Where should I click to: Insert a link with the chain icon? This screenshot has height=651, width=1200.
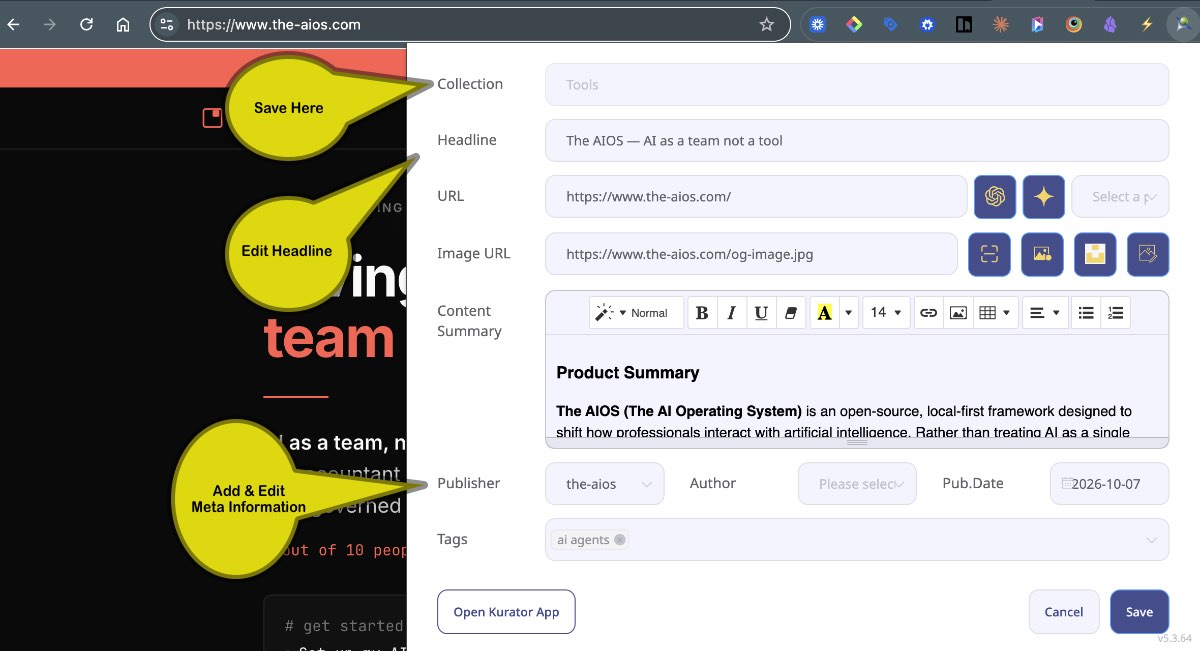pos(928,313)
